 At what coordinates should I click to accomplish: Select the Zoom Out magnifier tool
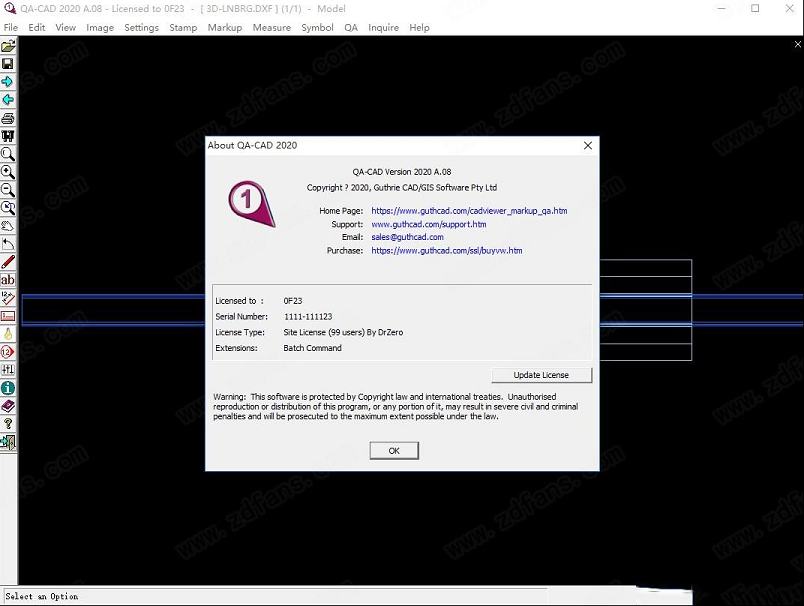pyautogui.click(x=8, y=190)
